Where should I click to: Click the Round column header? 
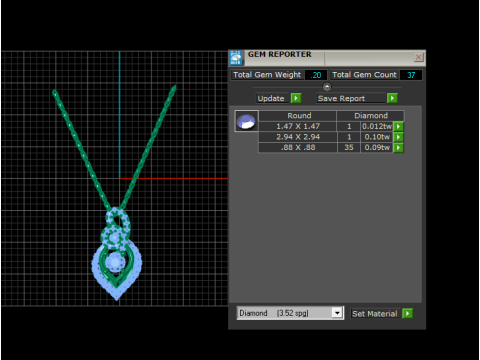pos(298,116)
